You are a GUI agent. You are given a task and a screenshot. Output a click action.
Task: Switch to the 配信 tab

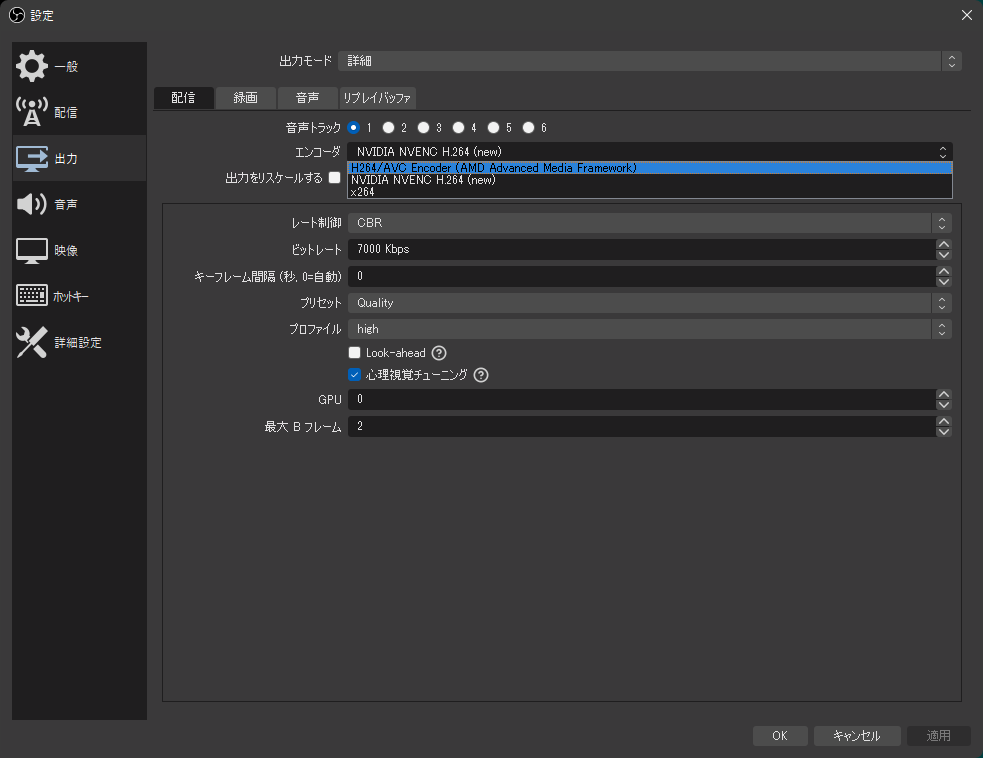click(184, 98)
